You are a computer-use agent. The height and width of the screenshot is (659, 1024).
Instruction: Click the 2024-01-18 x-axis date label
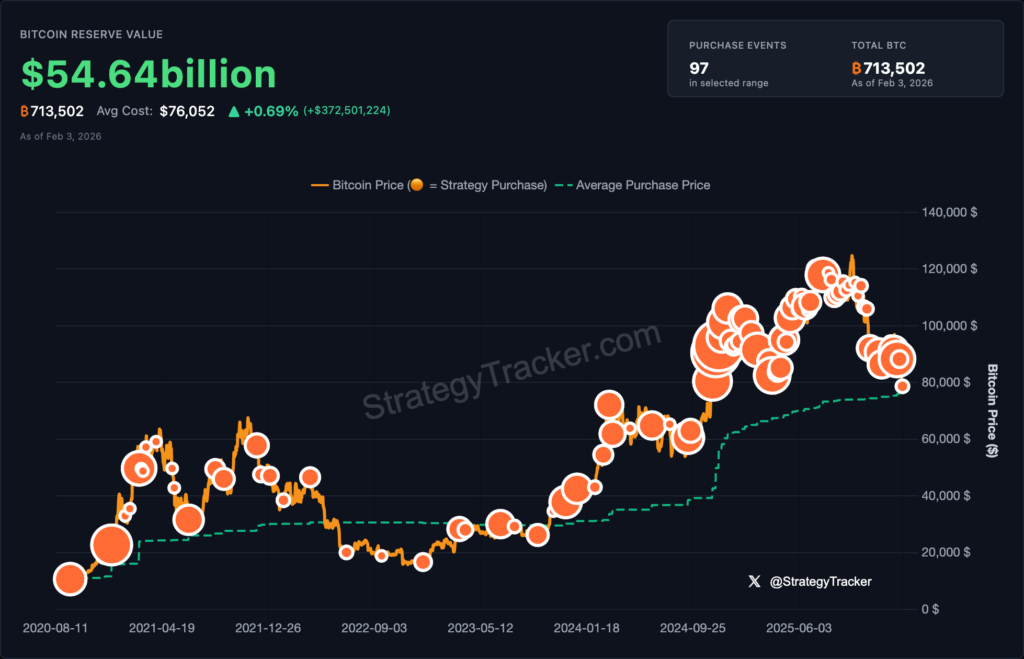(589, 628)
